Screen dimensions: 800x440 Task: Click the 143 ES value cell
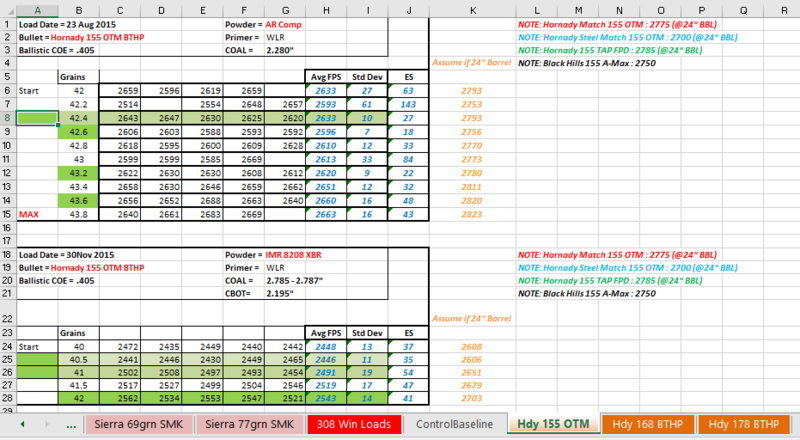(x=408, y=104)
